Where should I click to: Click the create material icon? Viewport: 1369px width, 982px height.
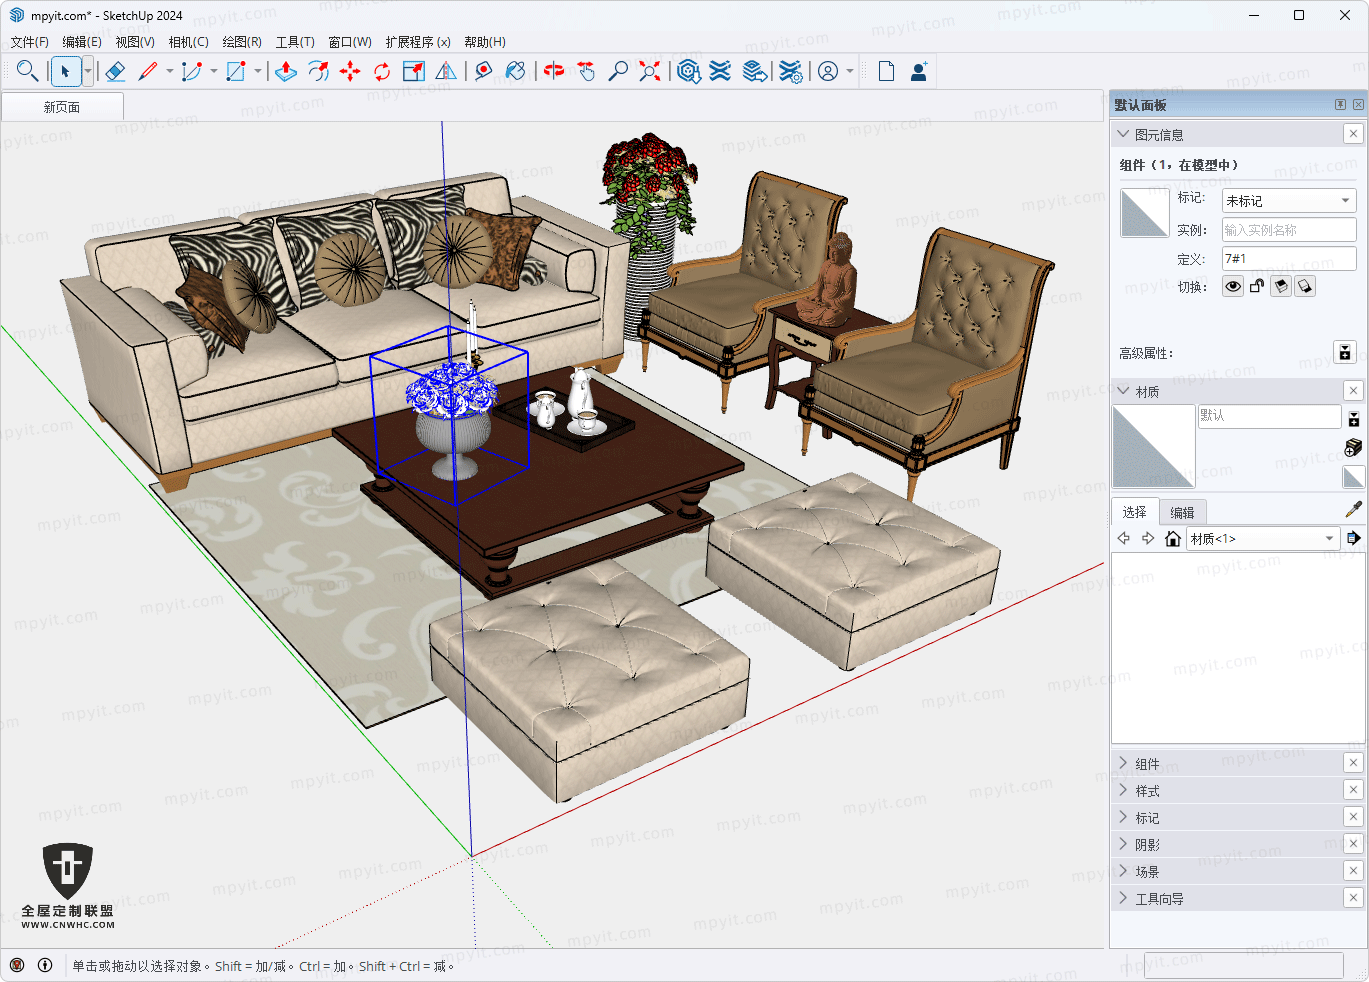1354,446
